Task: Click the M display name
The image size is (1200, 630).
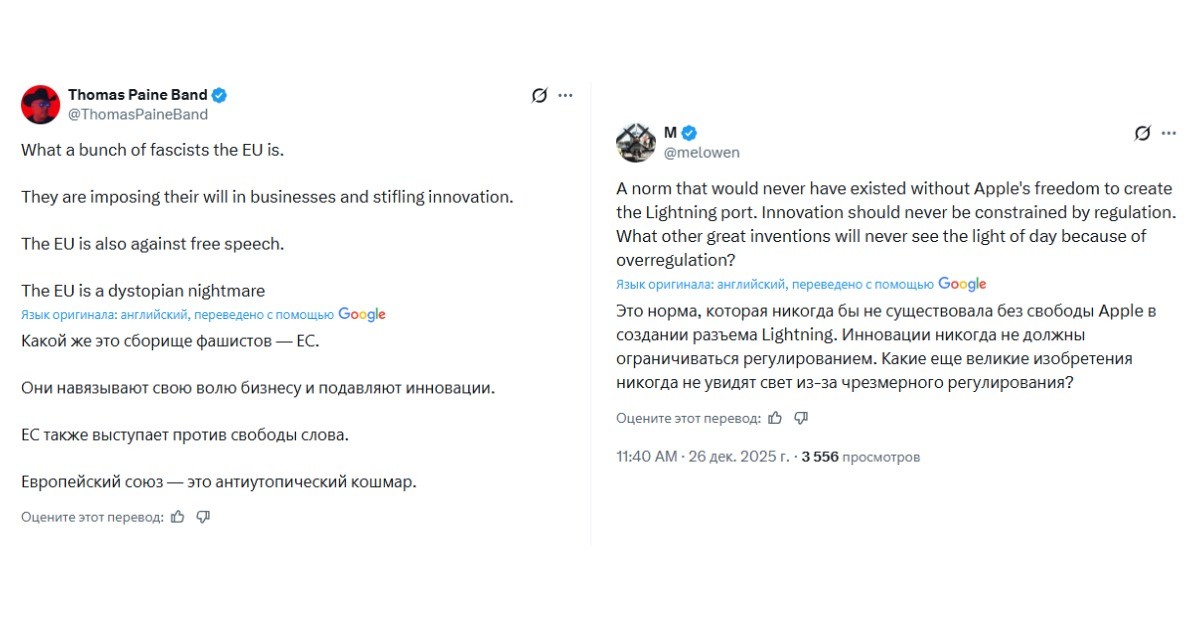Action: point(671,133)
